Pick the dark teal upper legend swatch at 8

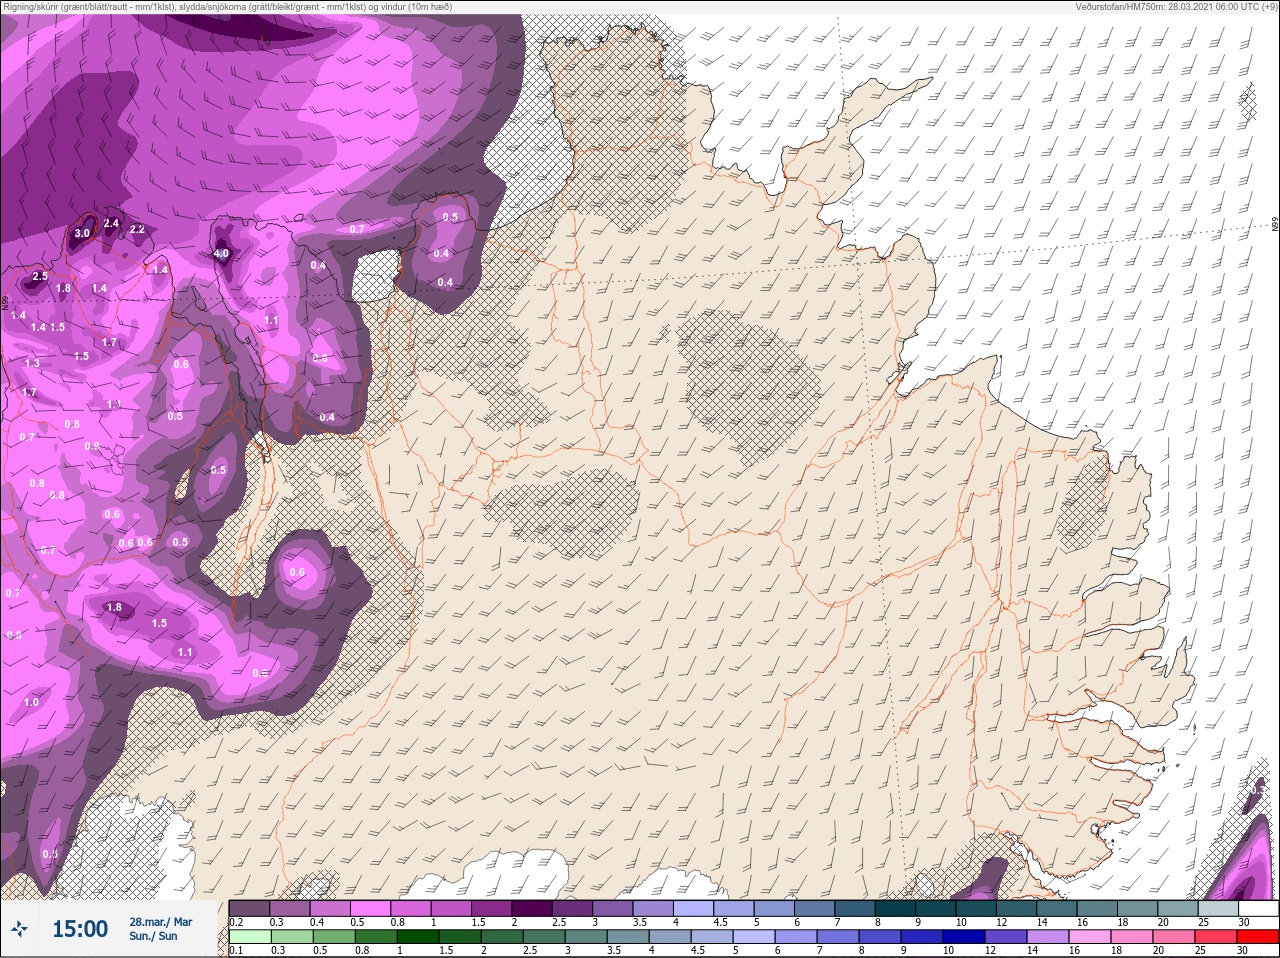[x=896, y=908]
